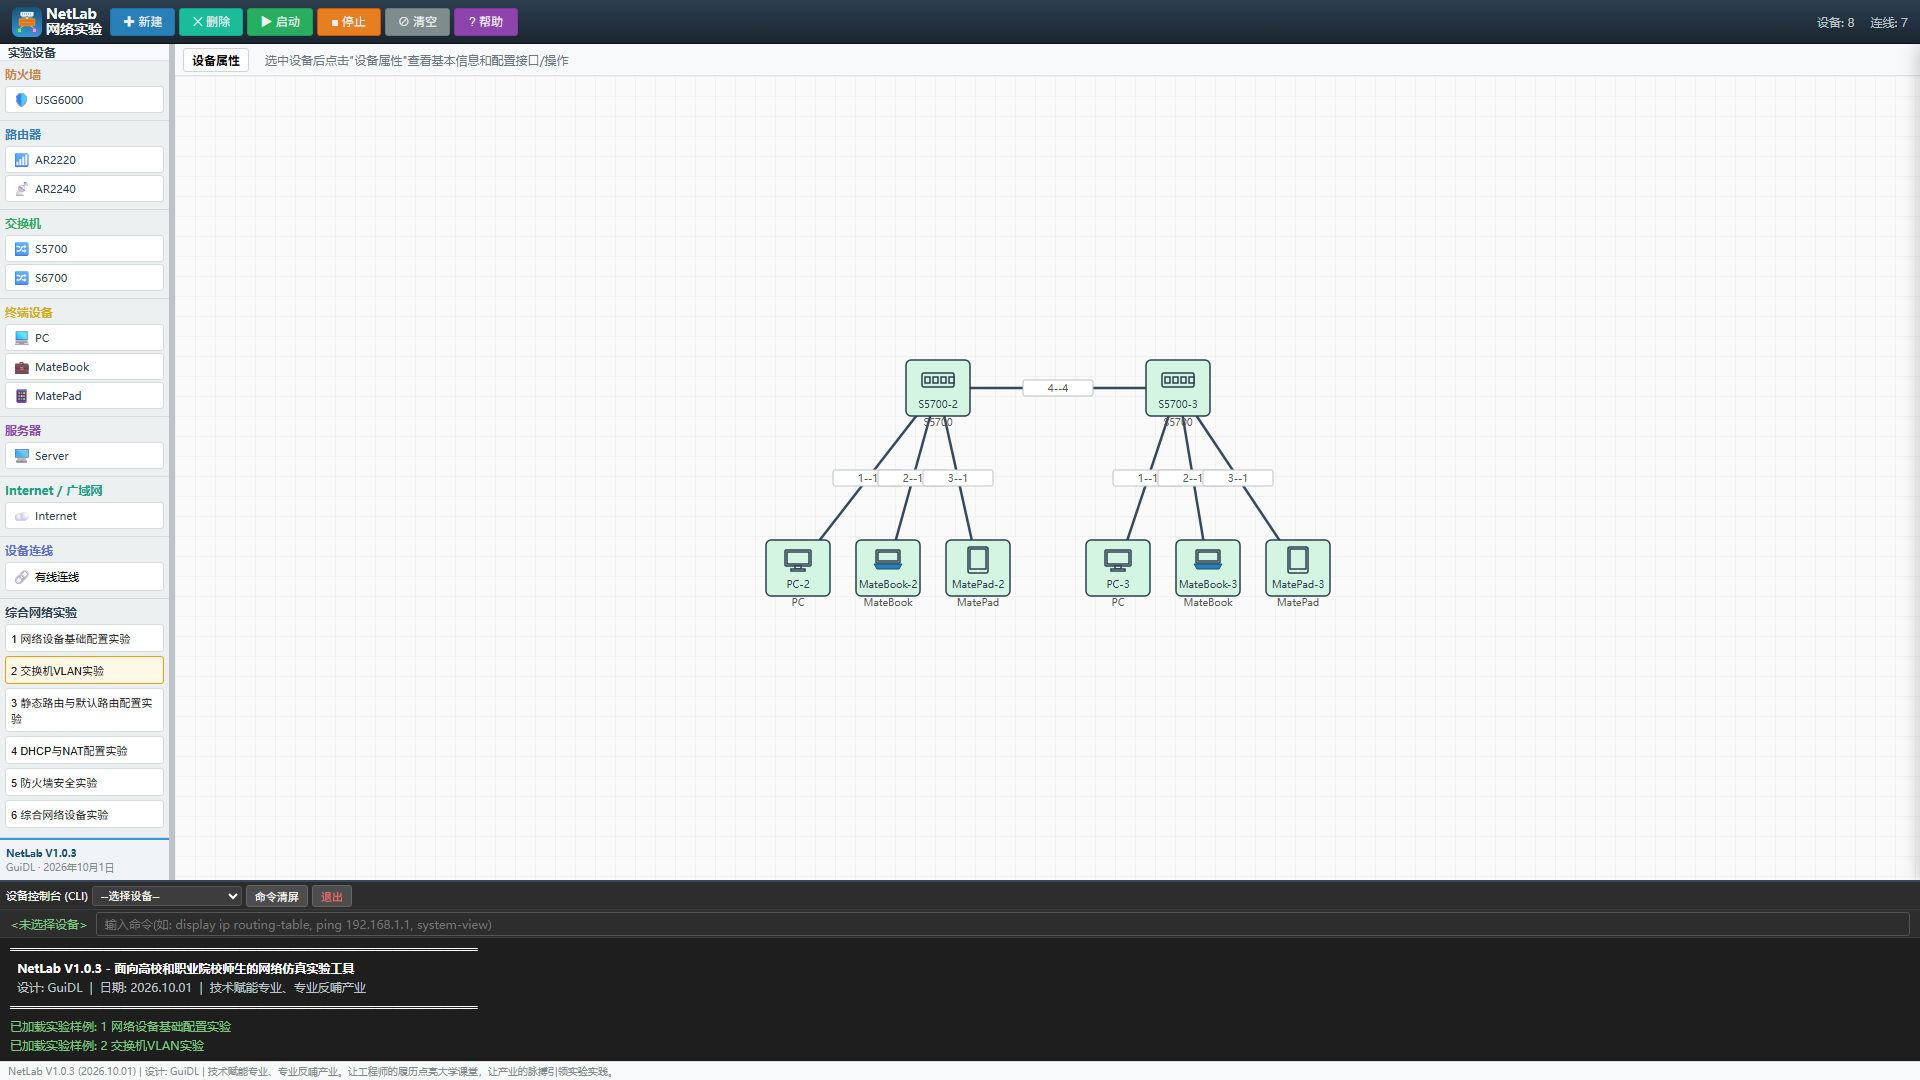Pick the Internet cloud device
The width and height of the screenshot is (1920, 1080).
click(84, 516)
